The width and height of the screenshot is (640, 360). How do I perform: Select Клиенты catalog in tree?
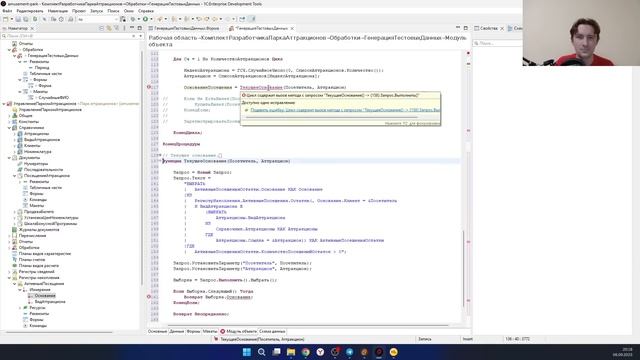32,146
